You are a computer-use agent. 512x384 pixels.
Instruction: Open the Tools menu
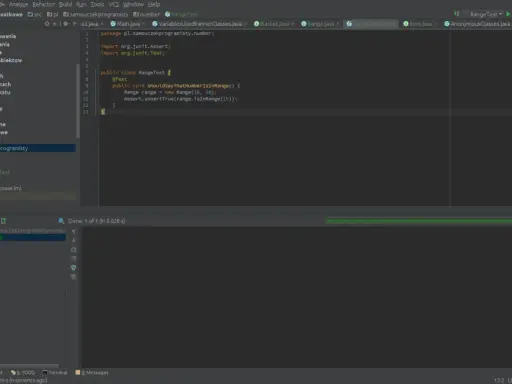pos(97,4)
